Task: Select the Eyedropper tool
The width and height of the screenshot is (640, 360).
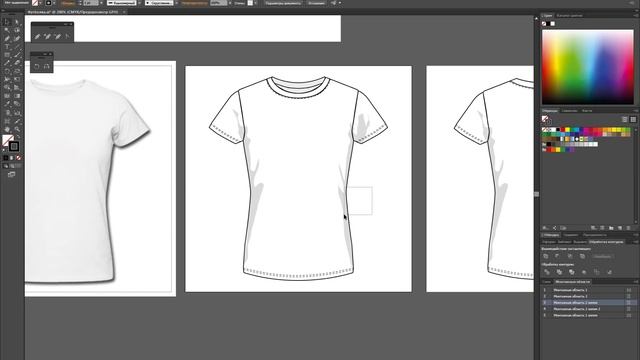Action: (x=7, y=104)
